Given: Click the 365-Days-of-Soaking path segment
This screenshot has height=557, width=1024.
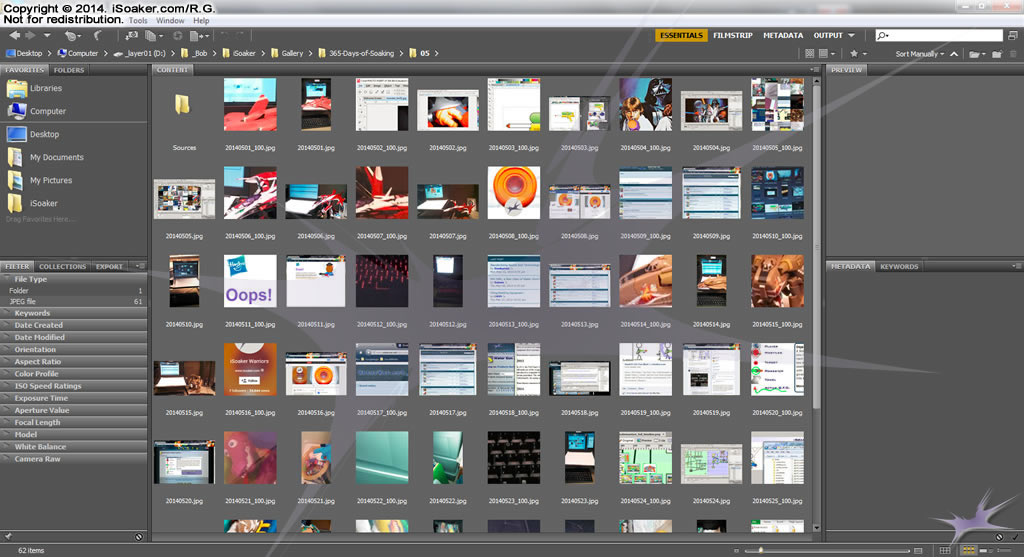Looking at the screenshot, I should [x=356, y=54].
